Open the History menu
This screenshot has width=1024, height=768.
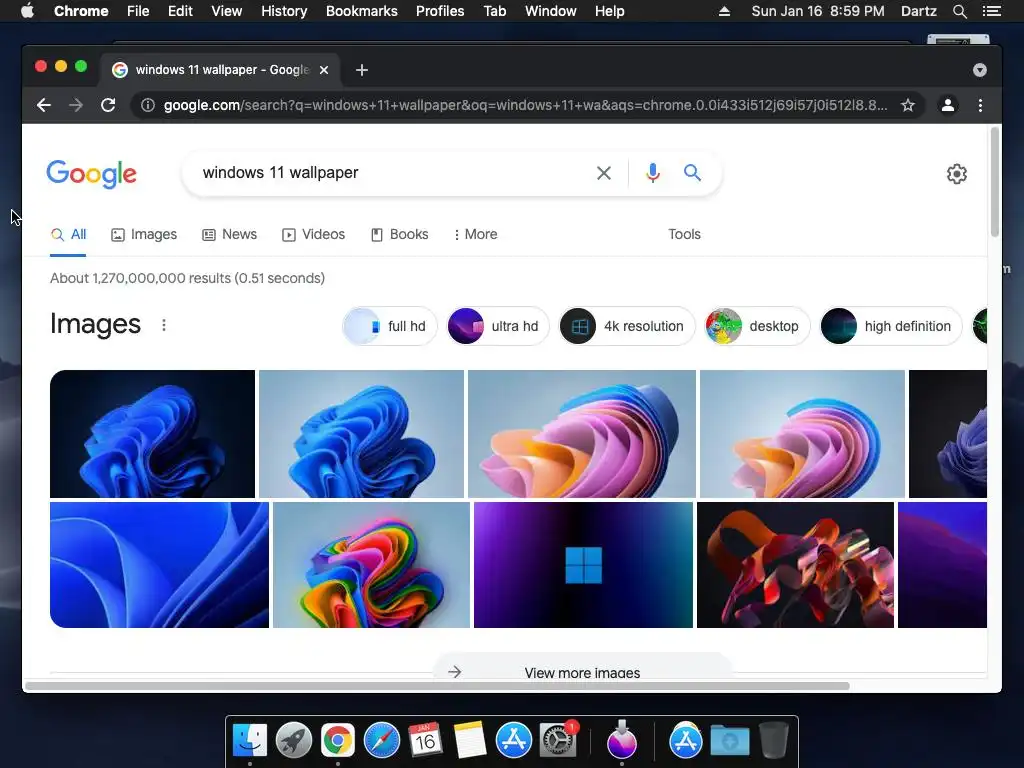284,11
